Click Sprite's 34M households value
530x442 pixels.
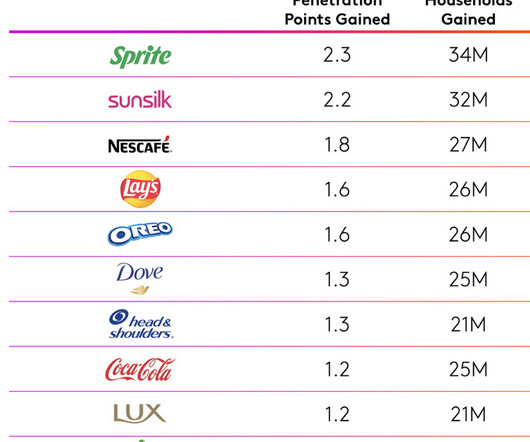pos(468,55)
